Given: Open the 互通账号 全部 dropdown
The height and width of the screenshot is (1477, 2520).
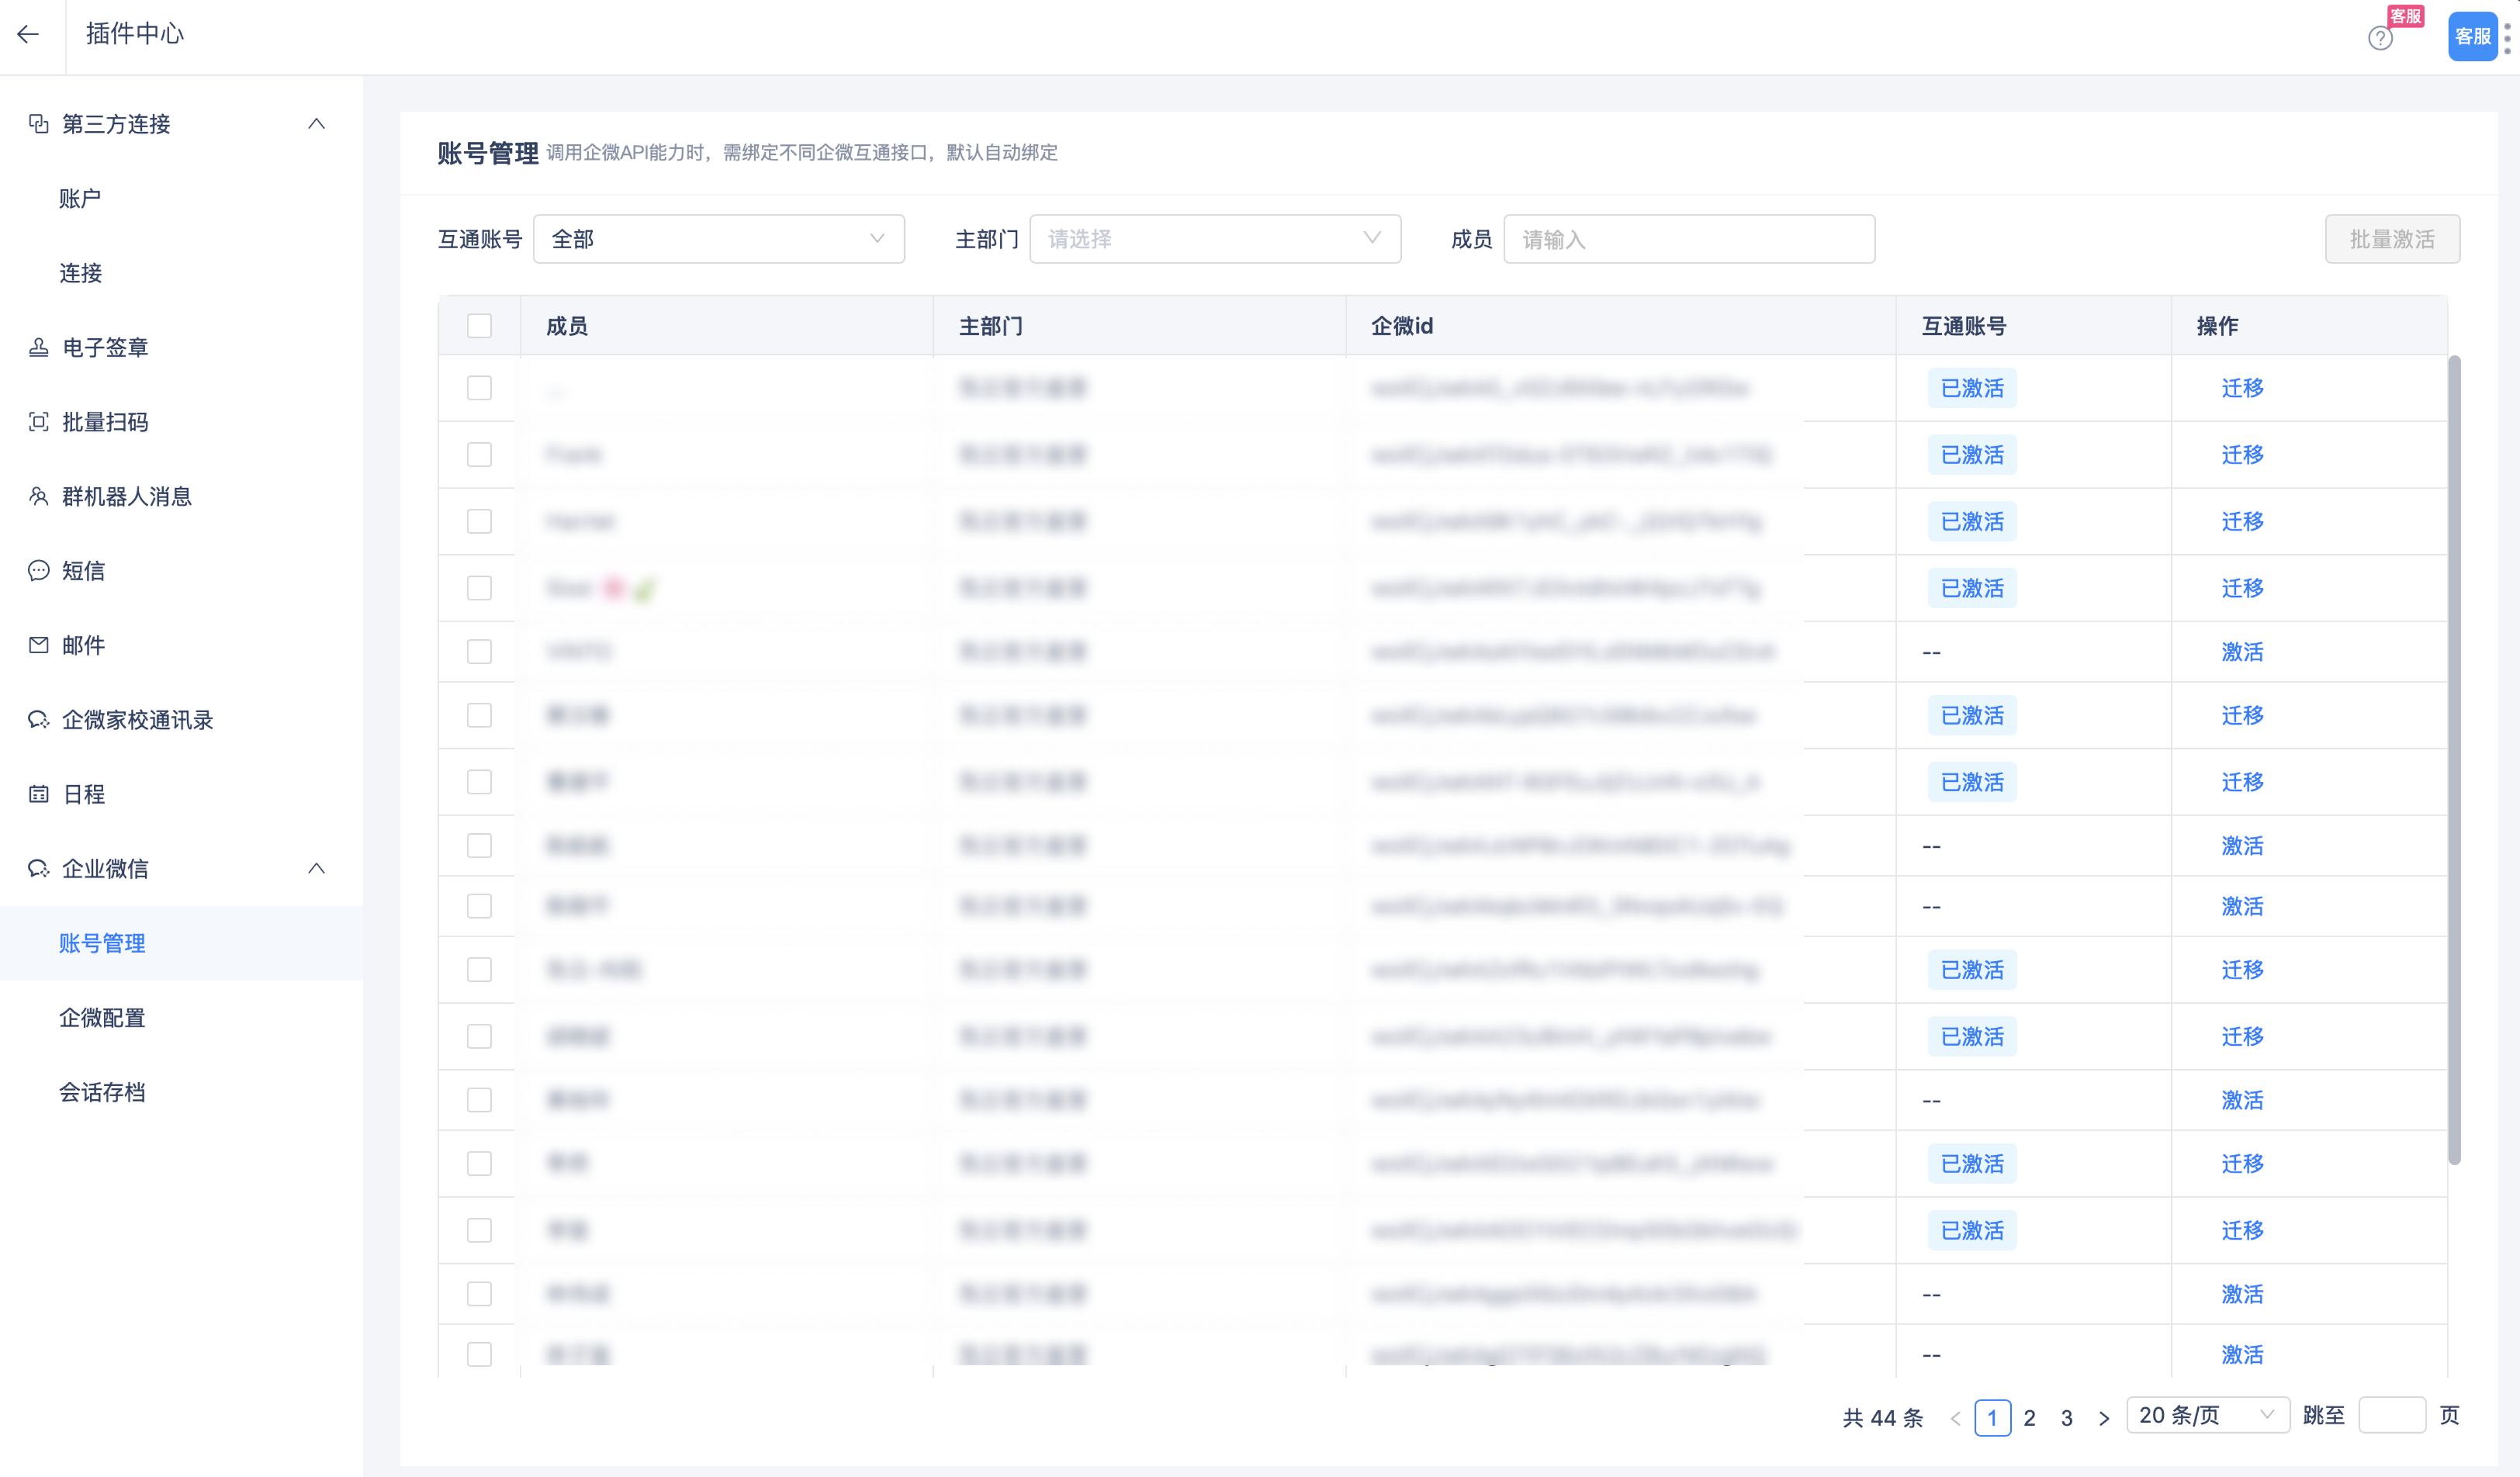Looking at the screenshot, I should click(718, 240).
